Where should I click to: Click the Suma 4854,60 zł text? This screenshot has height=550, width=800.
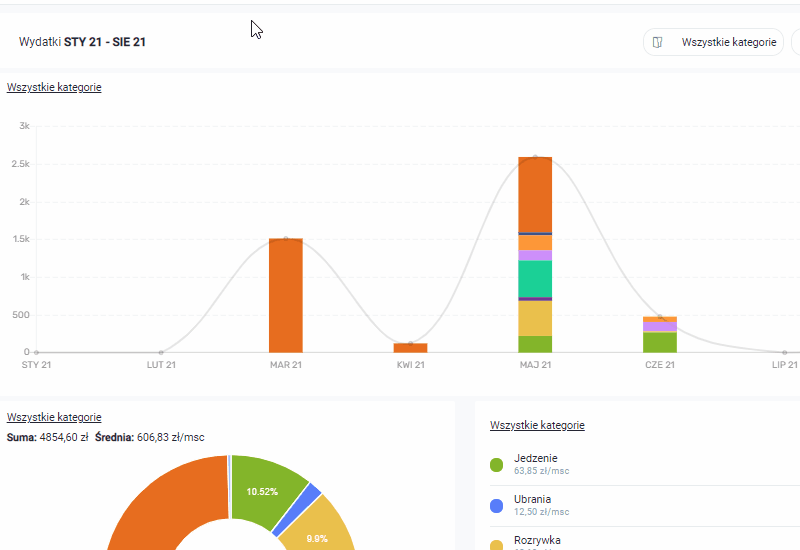[47, 437]
